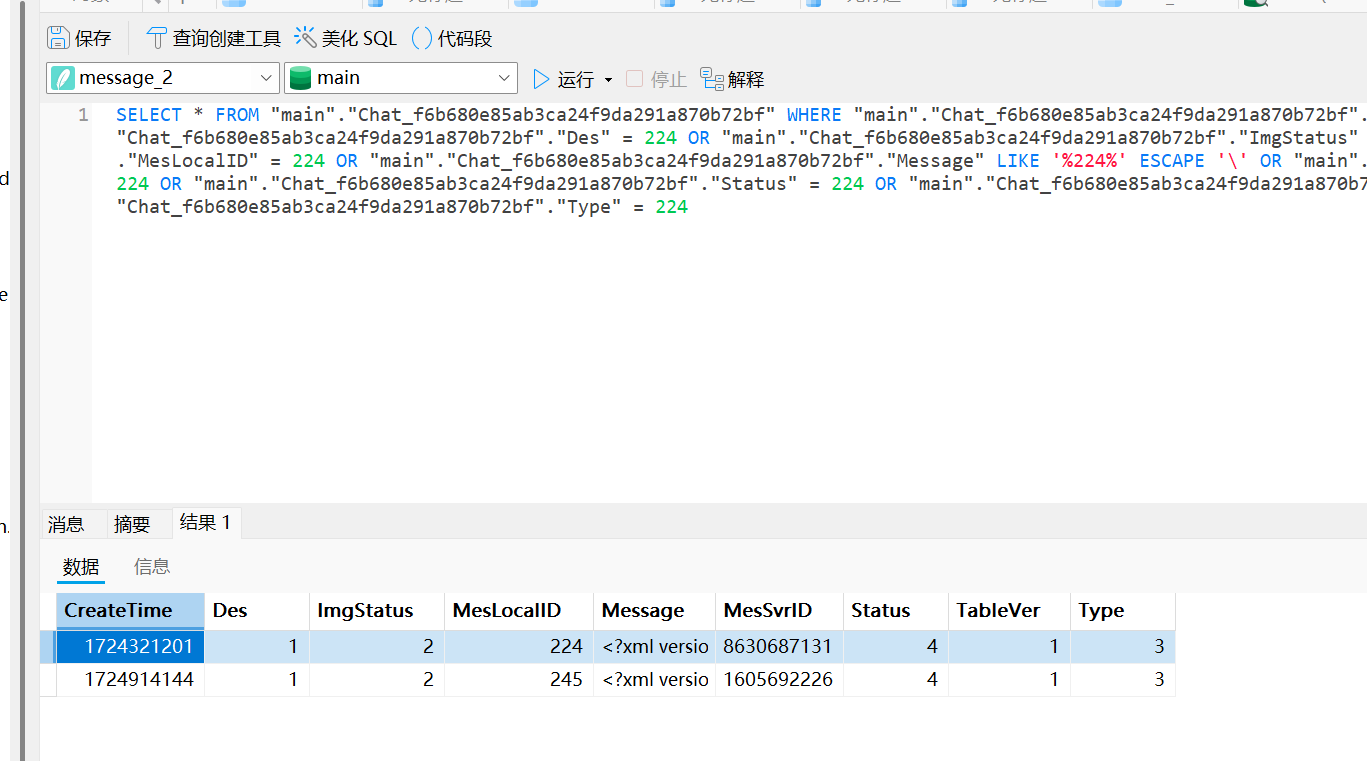Click the Message column header

(x=654, y=611)
